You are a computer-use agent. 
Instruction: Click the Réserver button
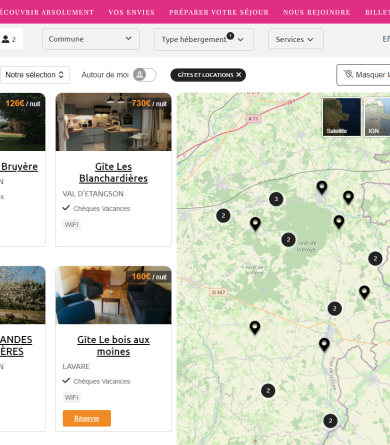pyautogui.click(x=87, y=418)
